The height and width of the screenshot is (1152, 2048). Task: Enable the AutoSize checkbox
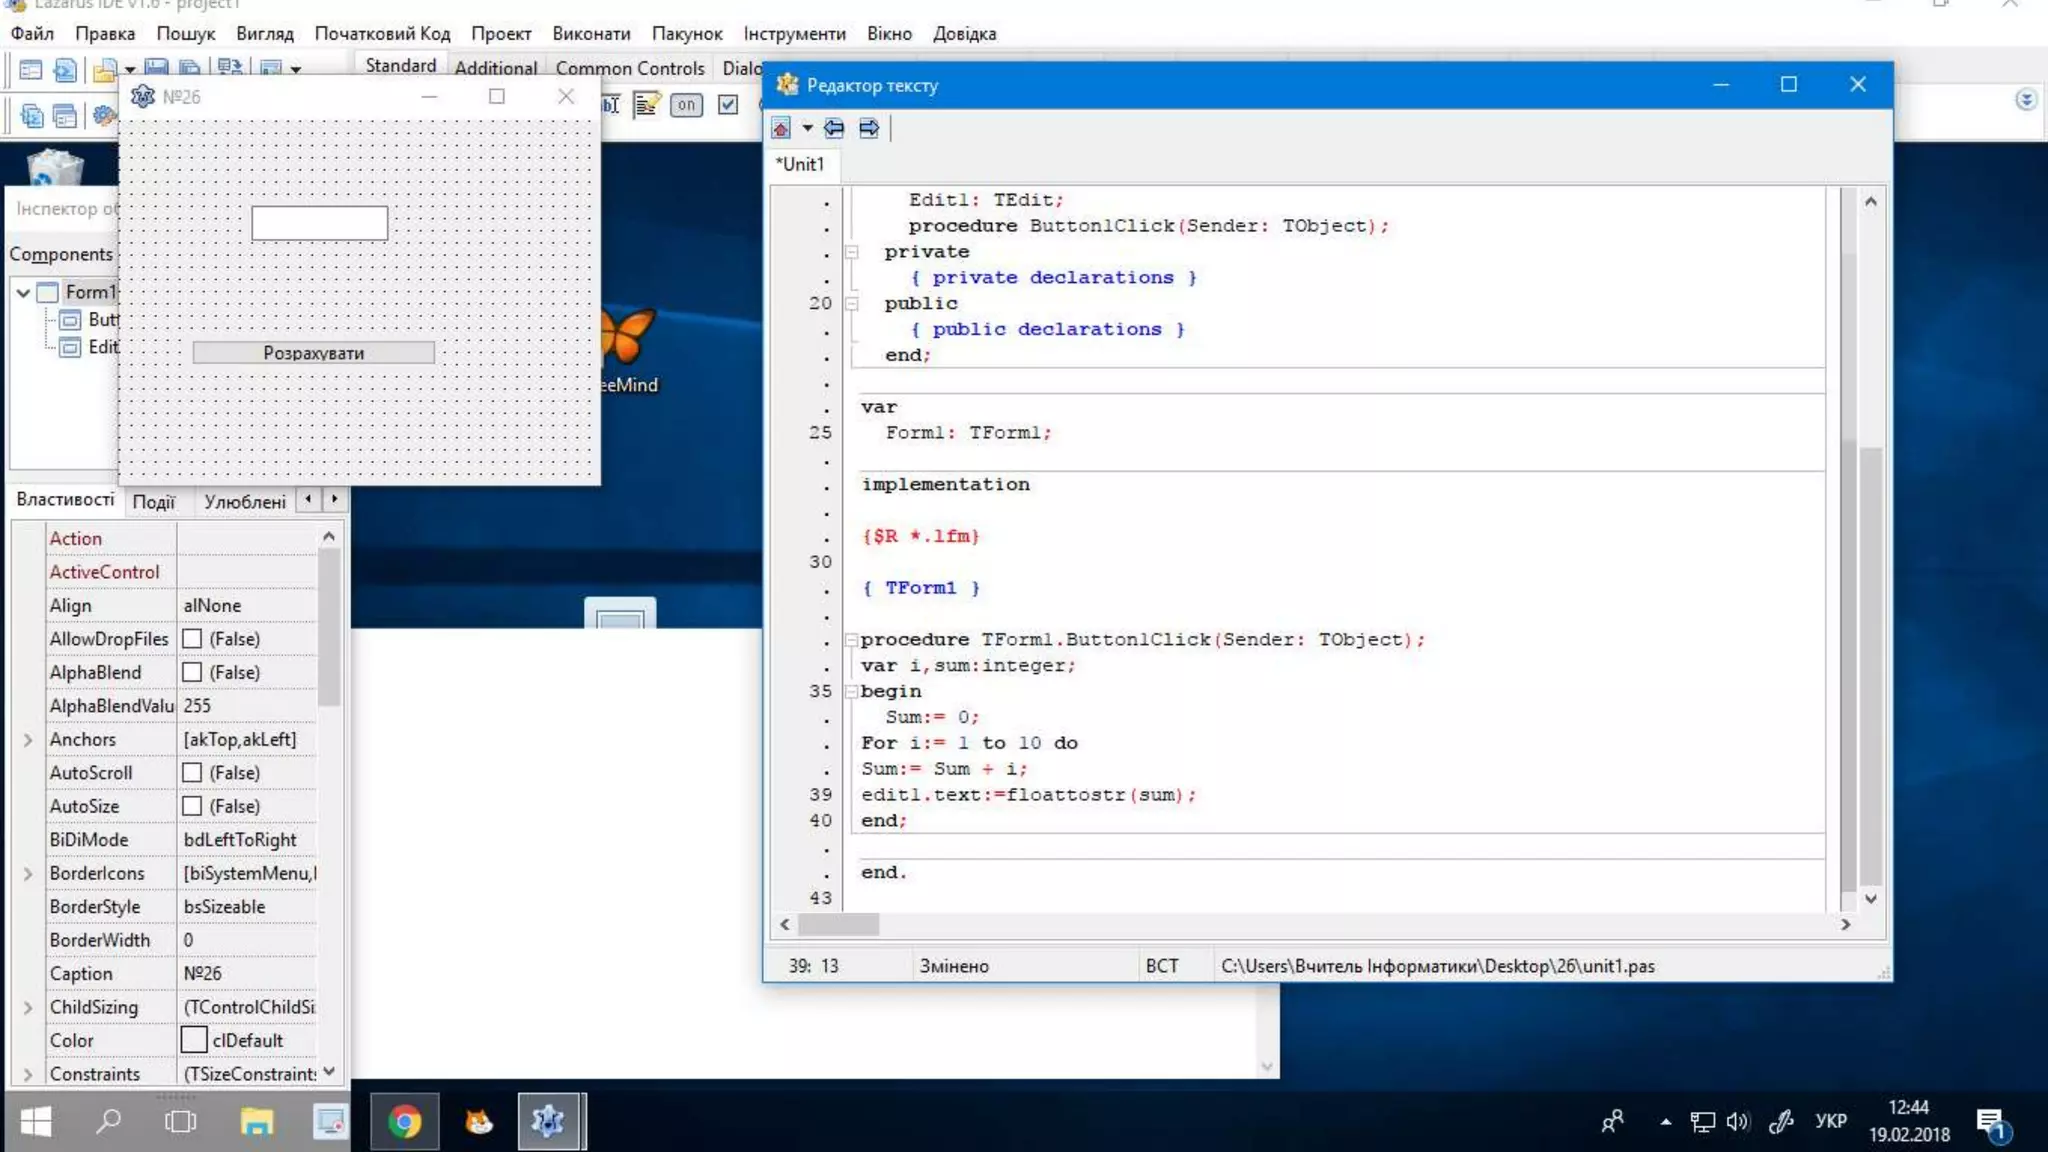click(x=192, y=806)
